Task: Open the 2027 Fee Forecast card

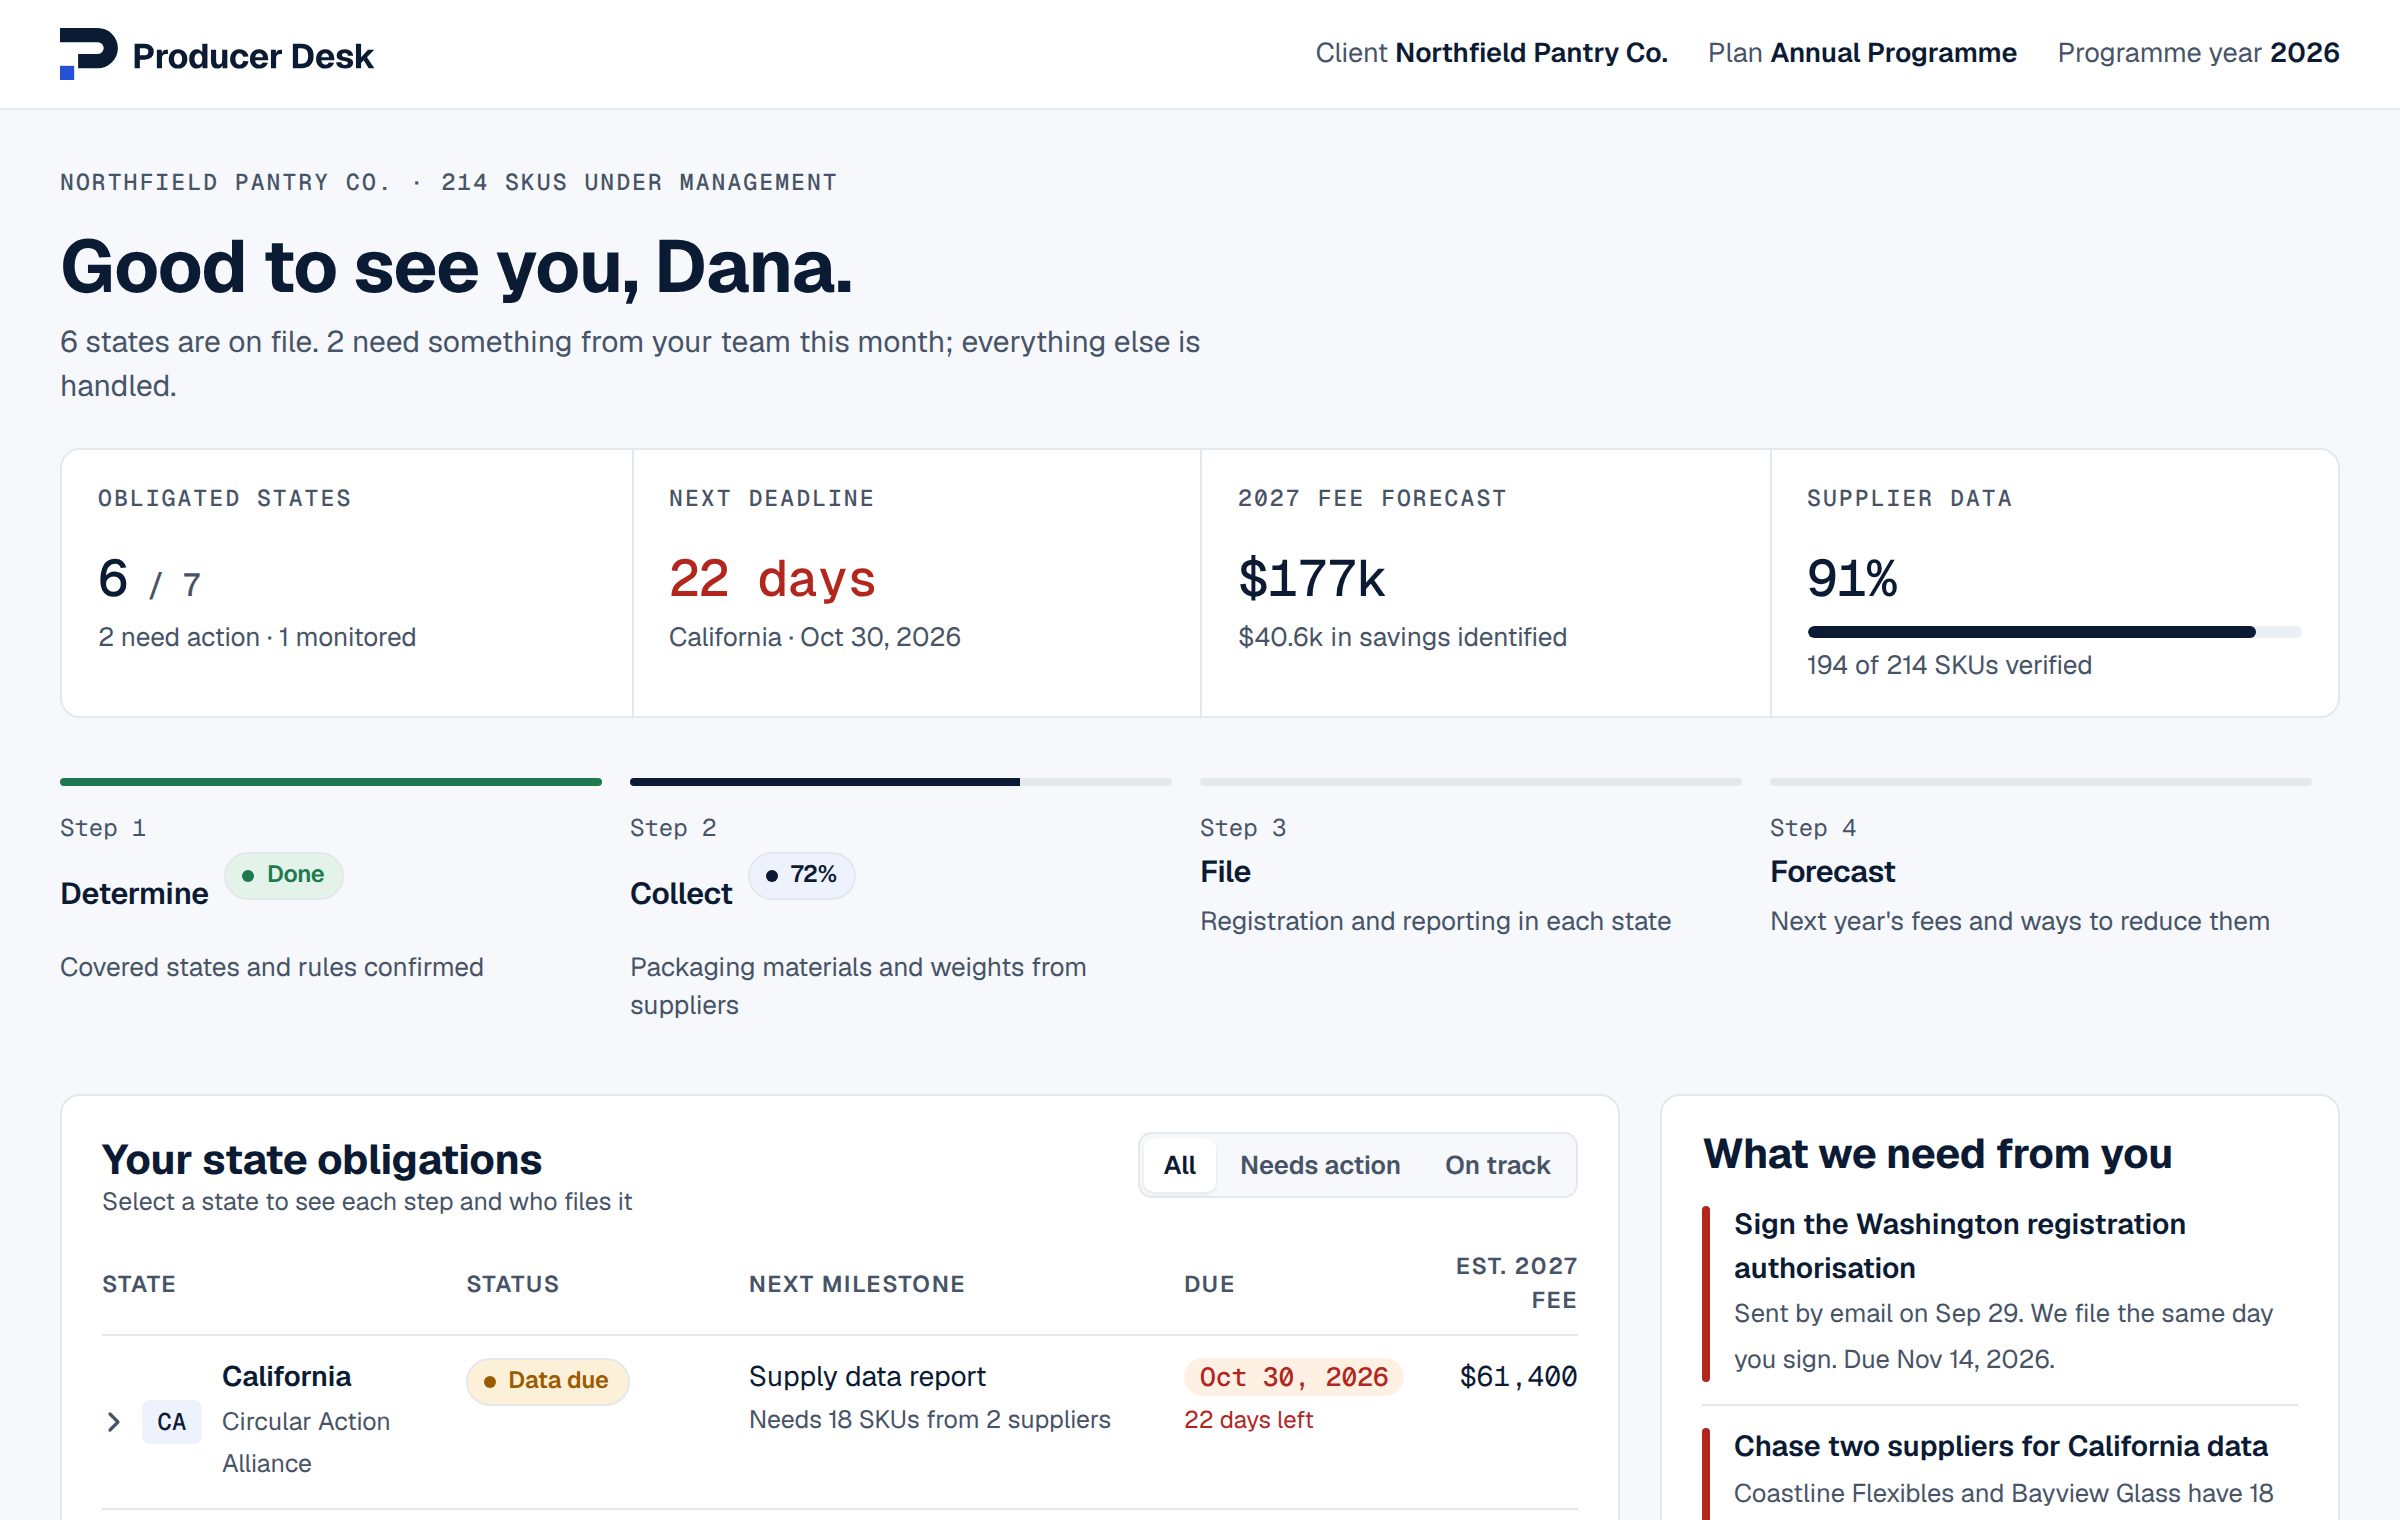Action: pyautogui.click(x=1486, y=583)
